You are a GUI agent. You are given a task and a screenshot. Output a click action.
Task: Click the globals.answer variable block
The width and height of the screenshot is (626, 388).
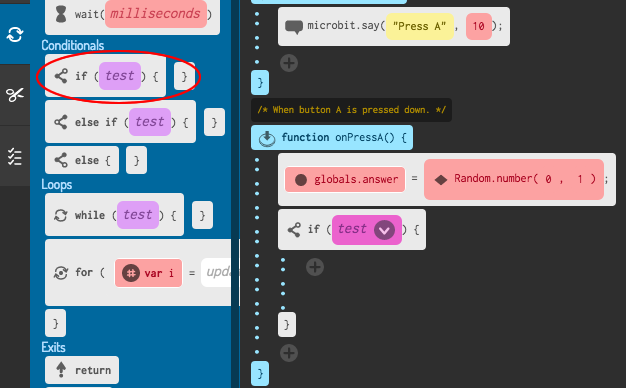point(345,180)
